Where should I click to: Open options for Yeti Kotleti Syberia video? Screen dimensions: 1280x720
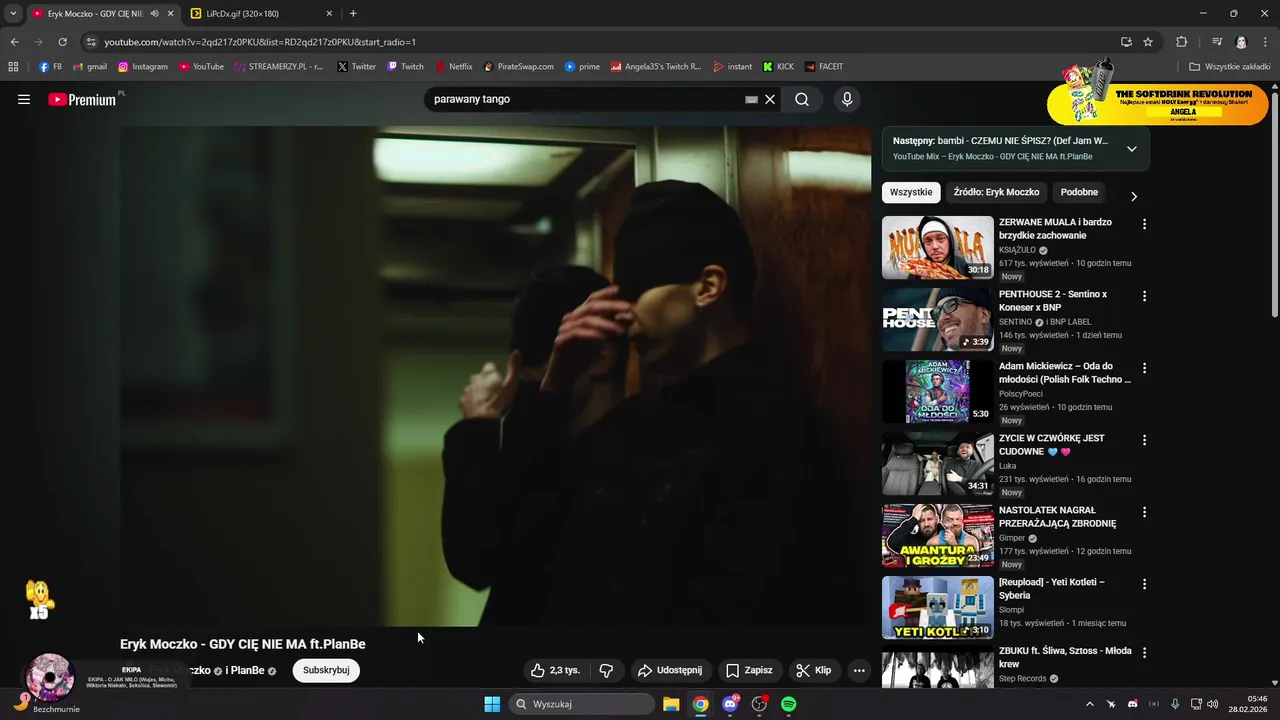click(x=1144, y=584)
